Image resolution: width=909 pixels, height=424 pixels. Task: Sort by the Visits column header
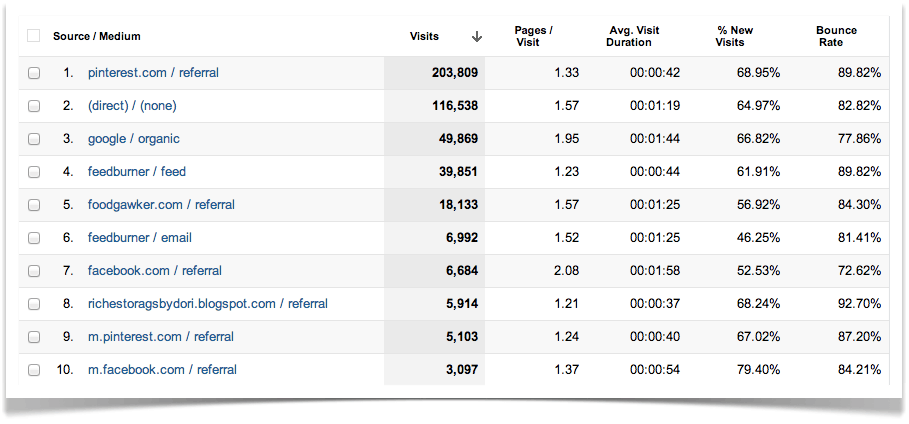click(x=424, y=36)
